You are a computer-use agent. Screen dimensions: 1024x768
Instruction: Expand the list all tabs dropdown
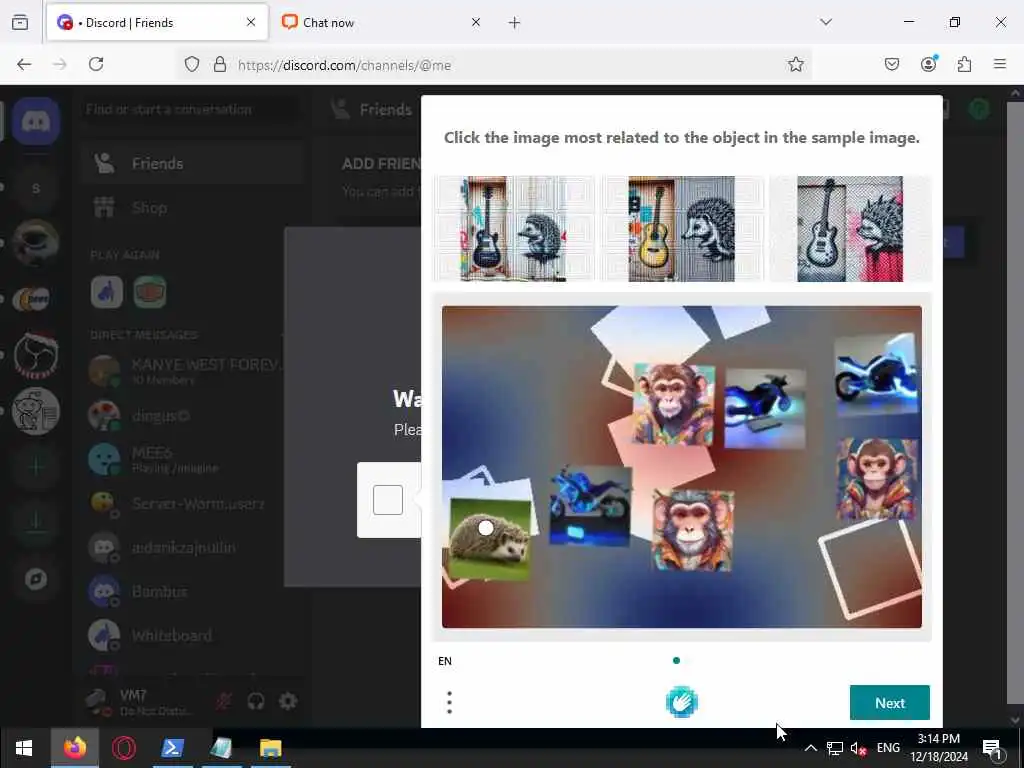pyautogui.click(x=826, y=22)
